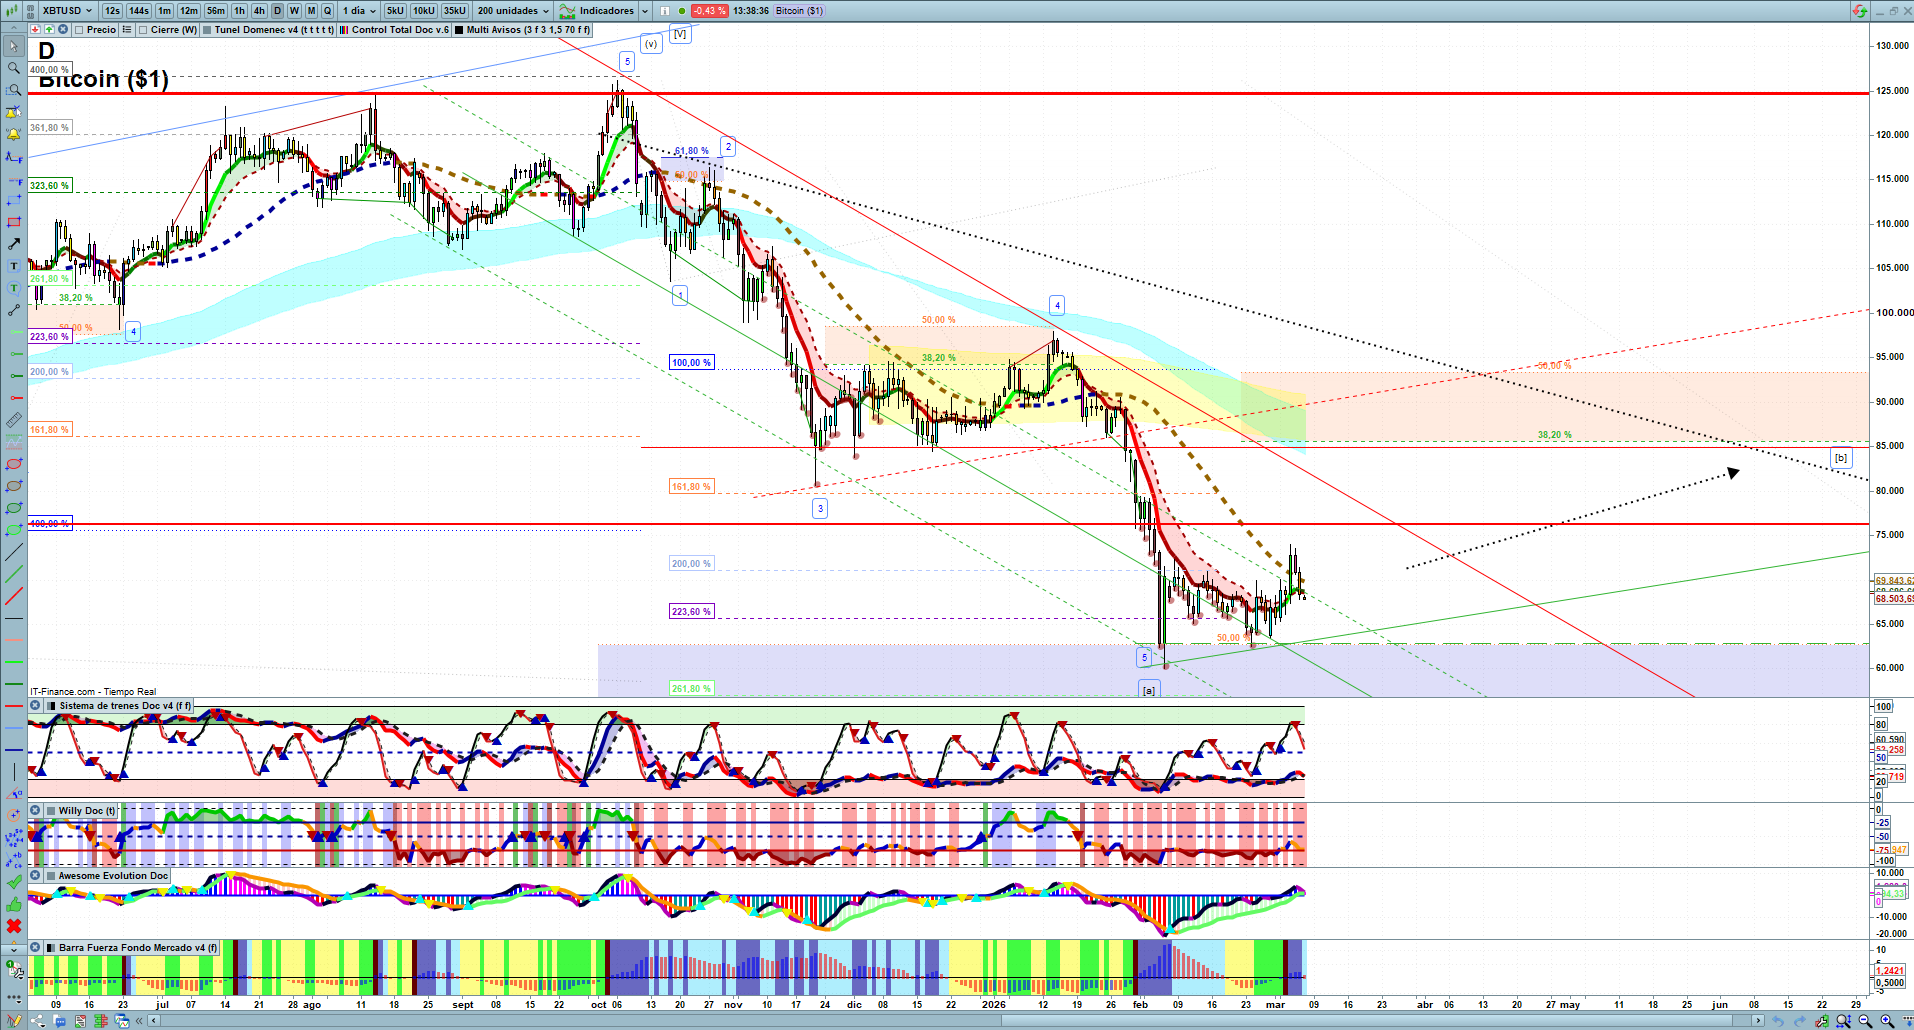The width and height of the screenshot is (1914, 1030).
Task: Close the Sistema de trenes Doc panel
Action: click(35, 706)
